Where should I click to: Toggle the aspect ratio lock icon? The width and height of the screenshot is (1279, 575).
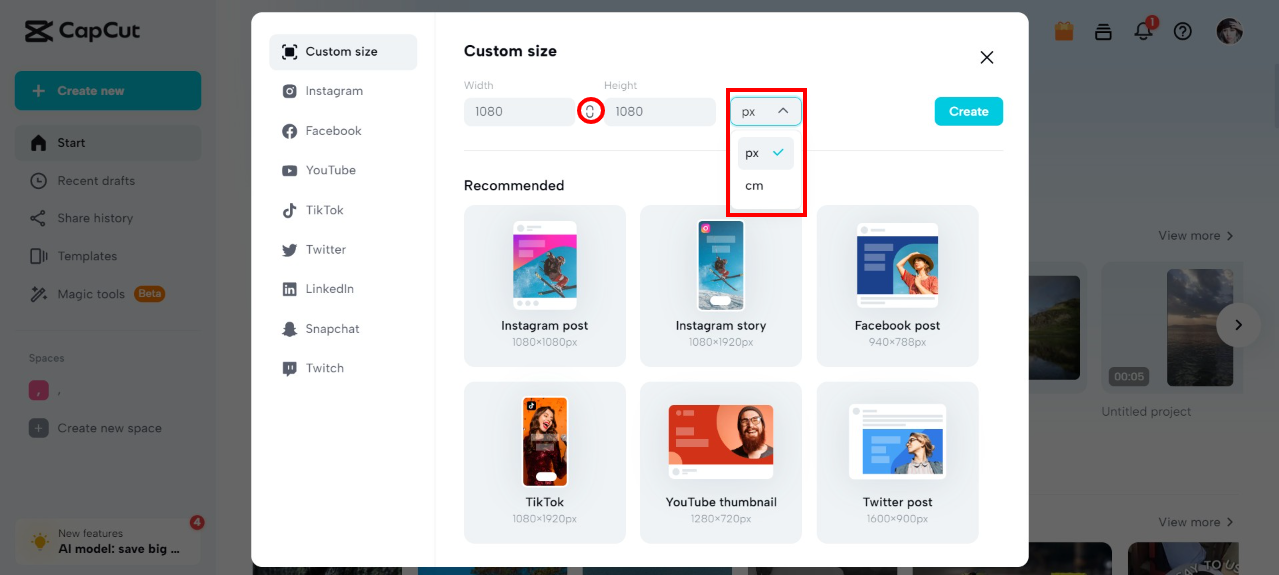590,111
